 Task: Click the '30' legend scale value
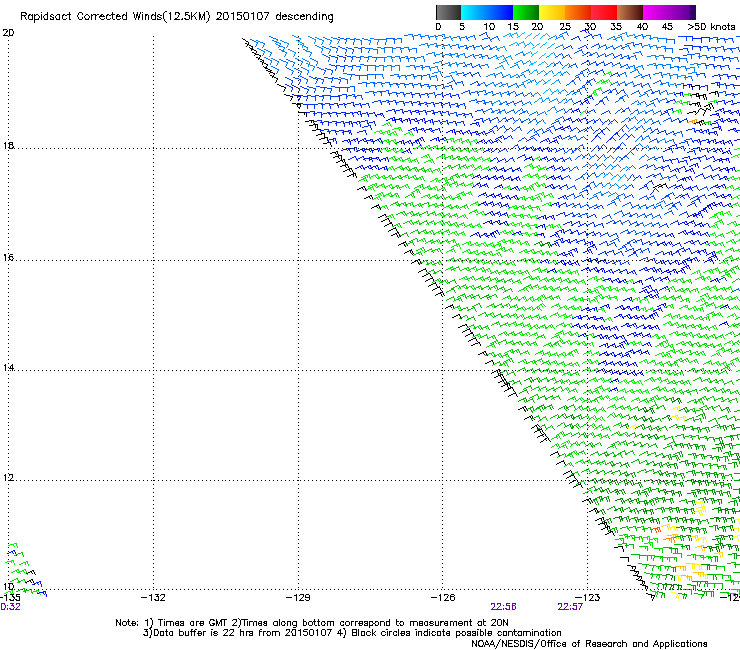(590, 27)
